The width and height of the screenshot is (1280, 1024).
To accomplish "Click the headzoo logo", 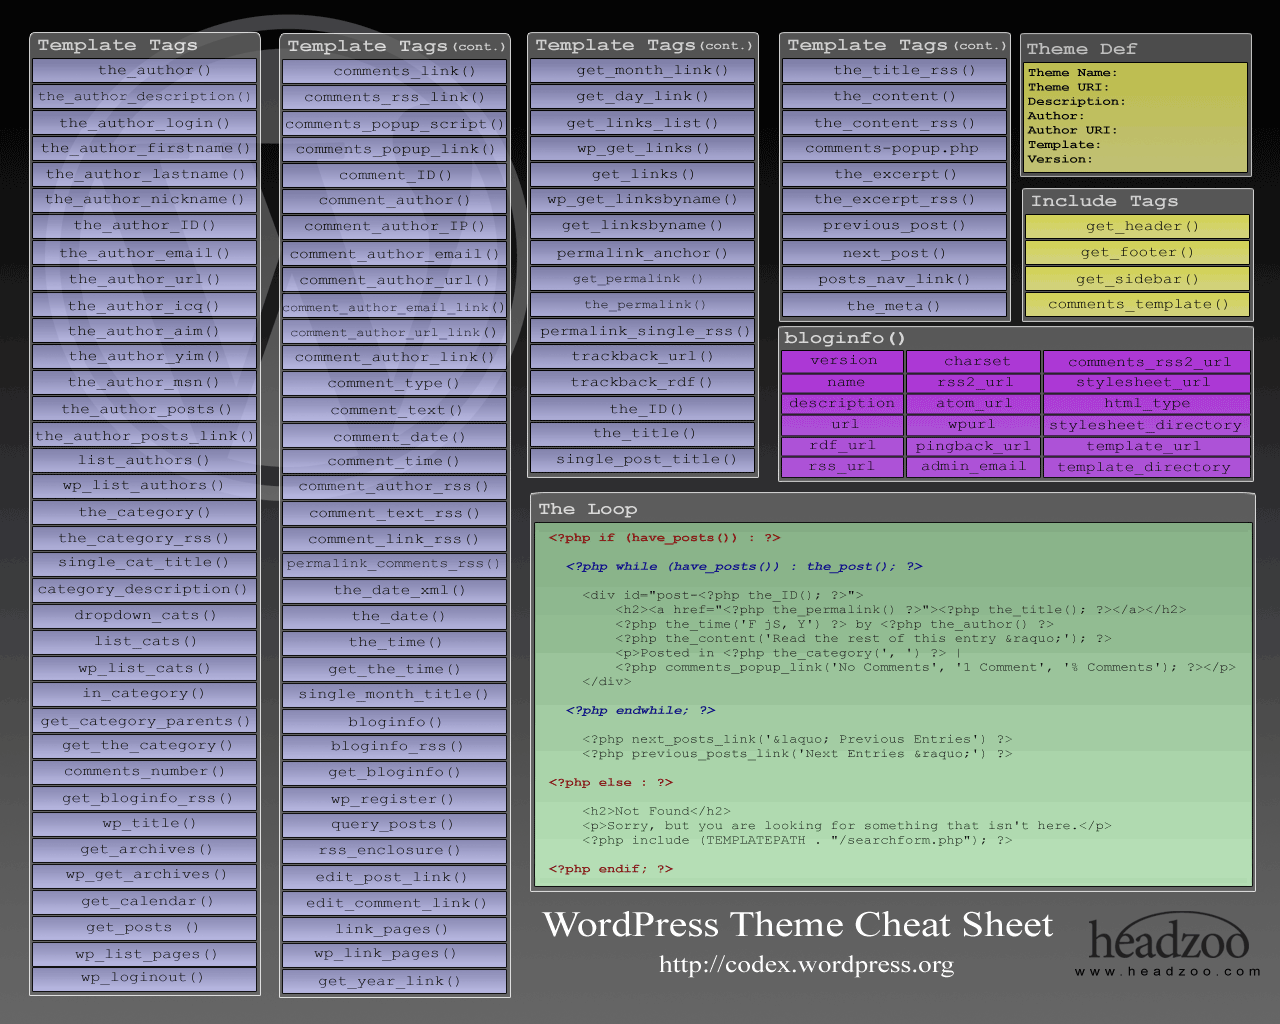I will (1167, 939).
